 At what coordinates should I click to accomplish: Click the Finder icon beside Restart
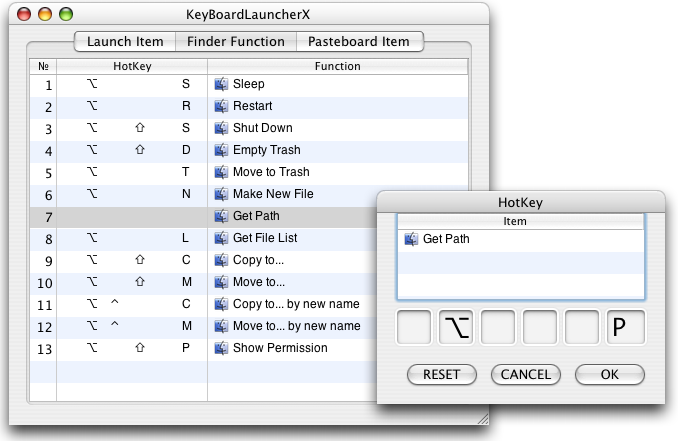coord(221,106)
